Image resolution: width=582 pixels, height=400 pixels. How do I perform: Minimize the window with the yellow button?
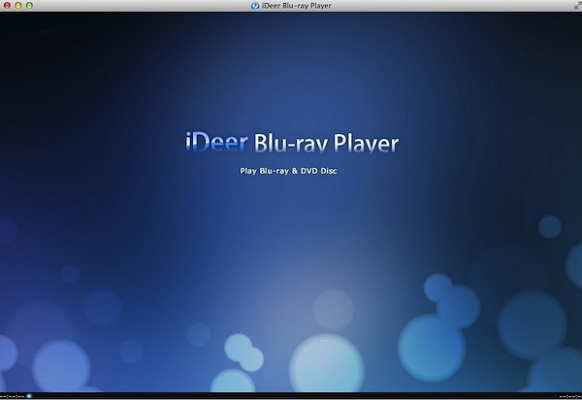[18, 6]
